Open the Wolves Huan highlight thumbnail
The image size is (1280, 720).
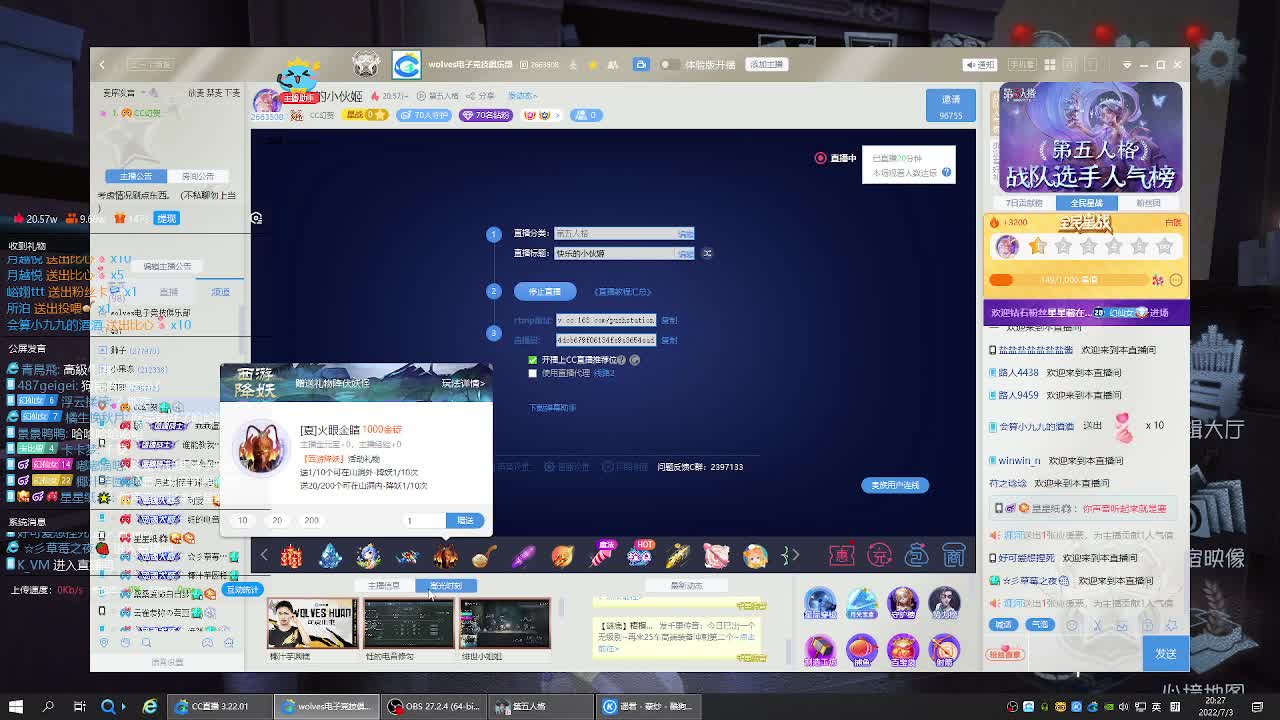[312, 623]
